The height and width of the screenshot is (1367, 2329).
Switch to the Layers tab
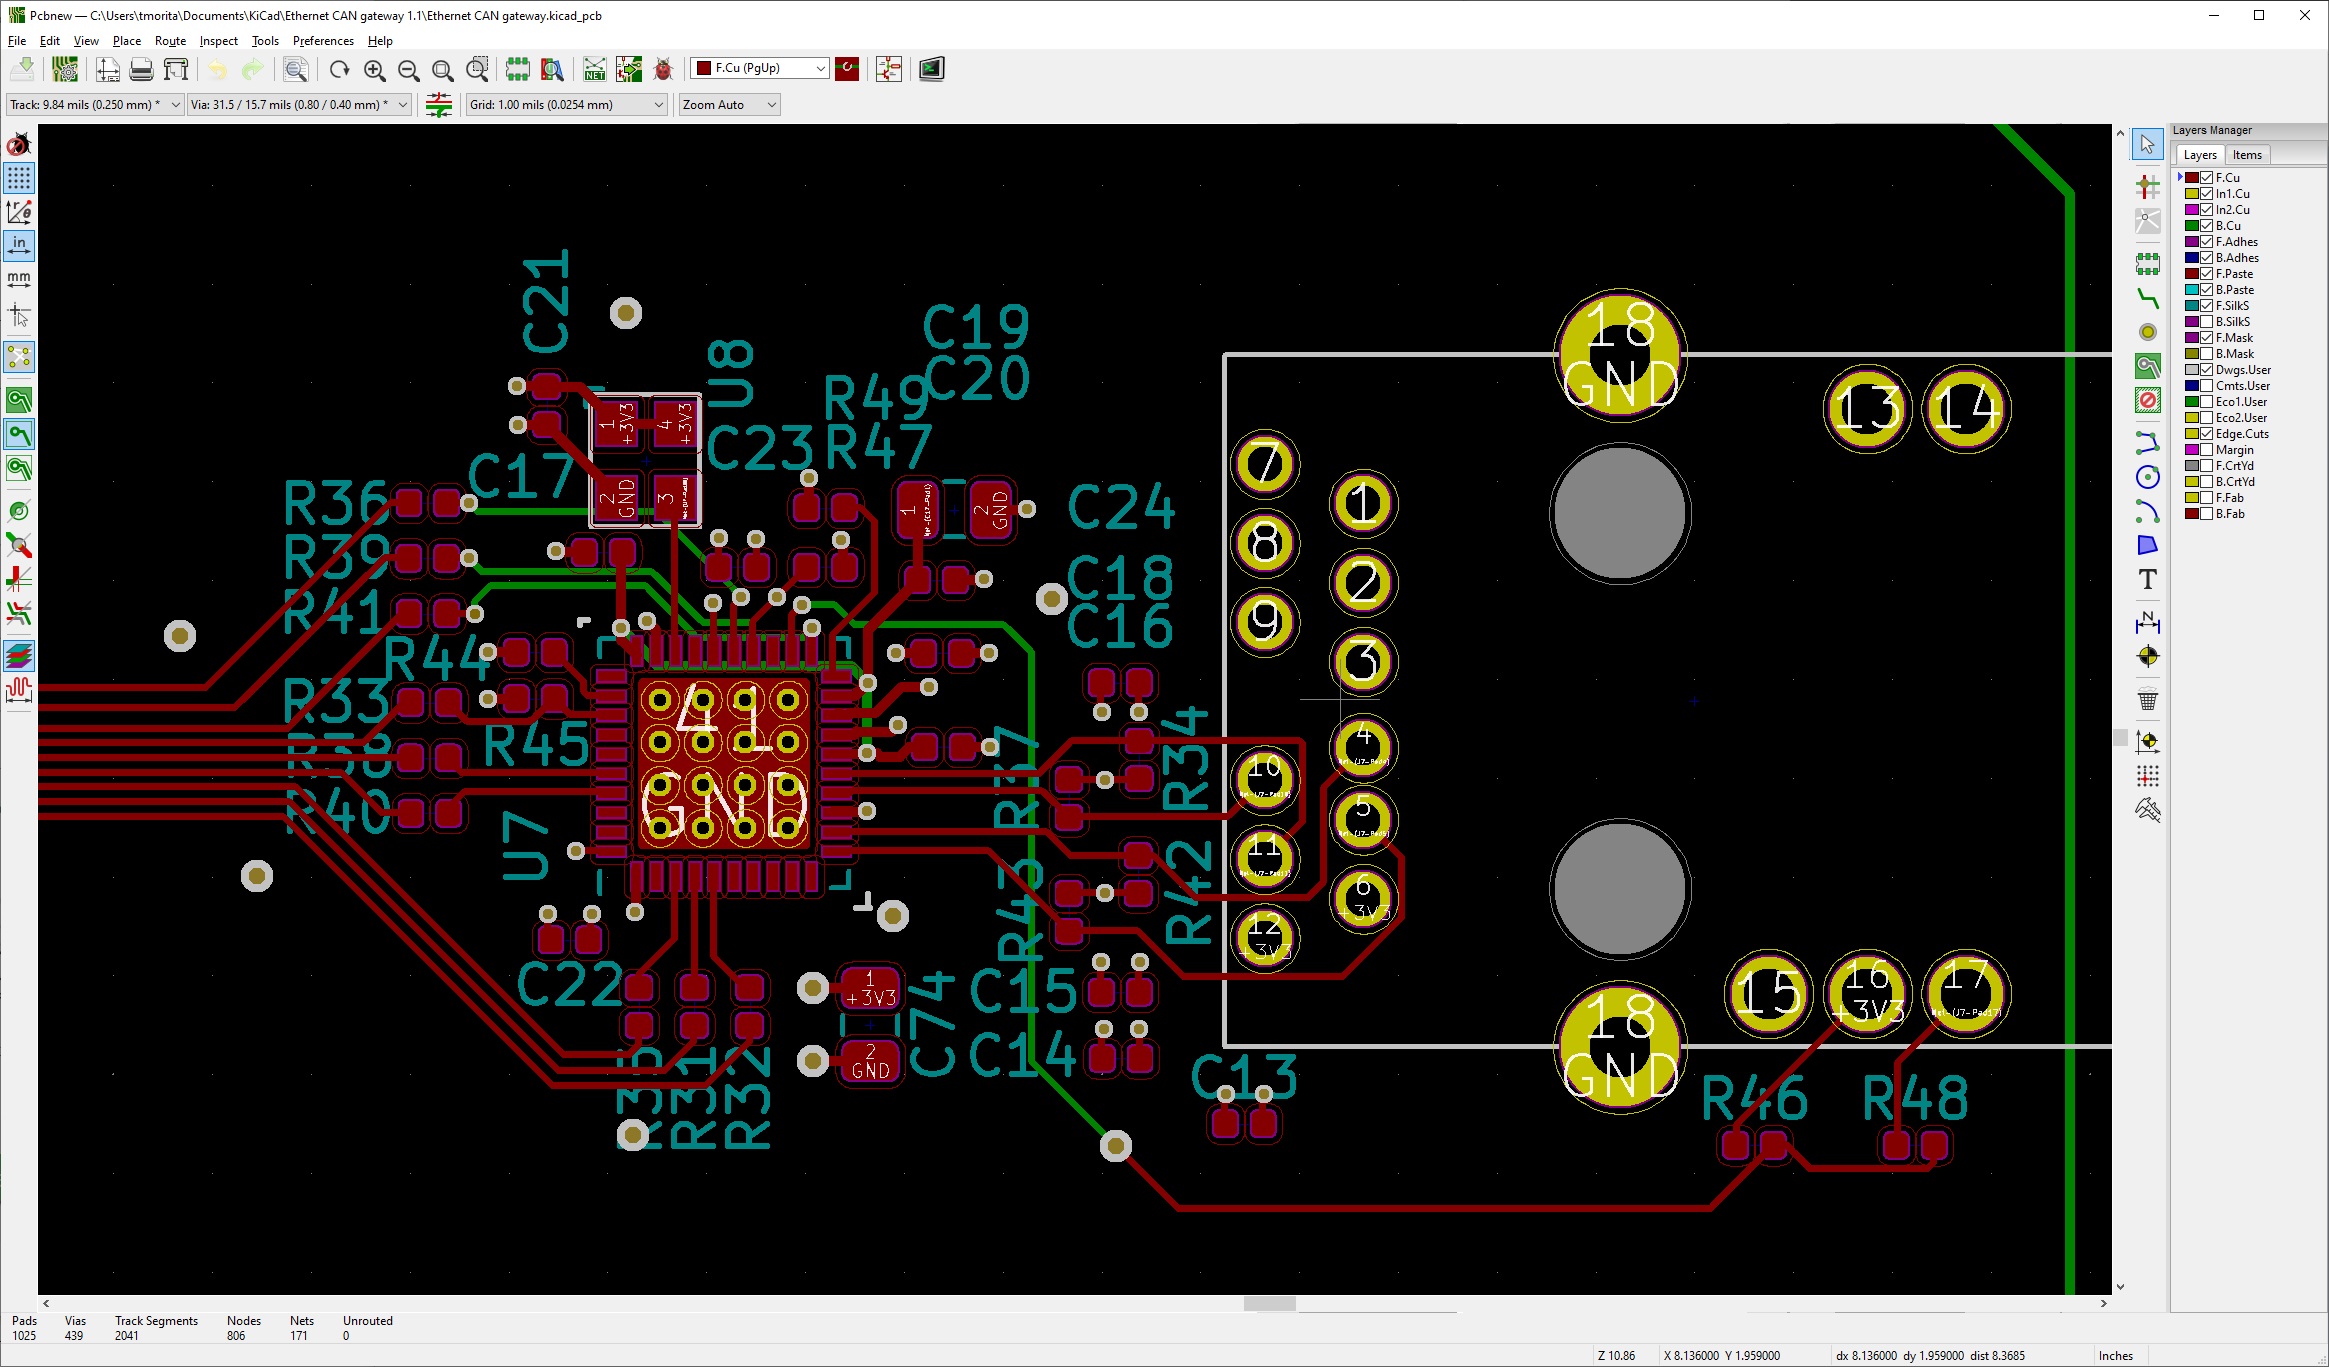point(2200,155)
